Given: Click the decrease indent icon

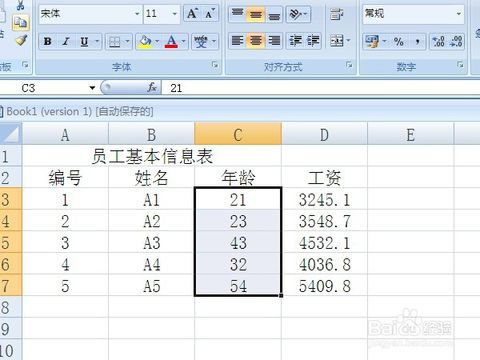Looking at the screenshot, I should (x=295, y=41).
